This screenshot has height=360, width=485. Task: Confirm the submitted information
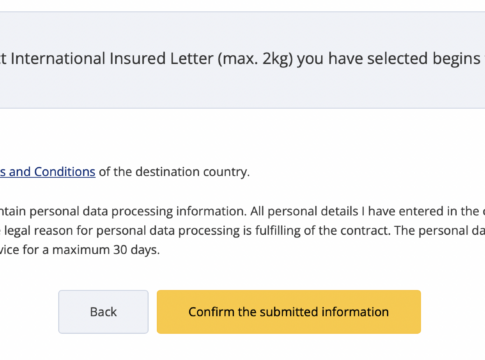pos(289,312)
